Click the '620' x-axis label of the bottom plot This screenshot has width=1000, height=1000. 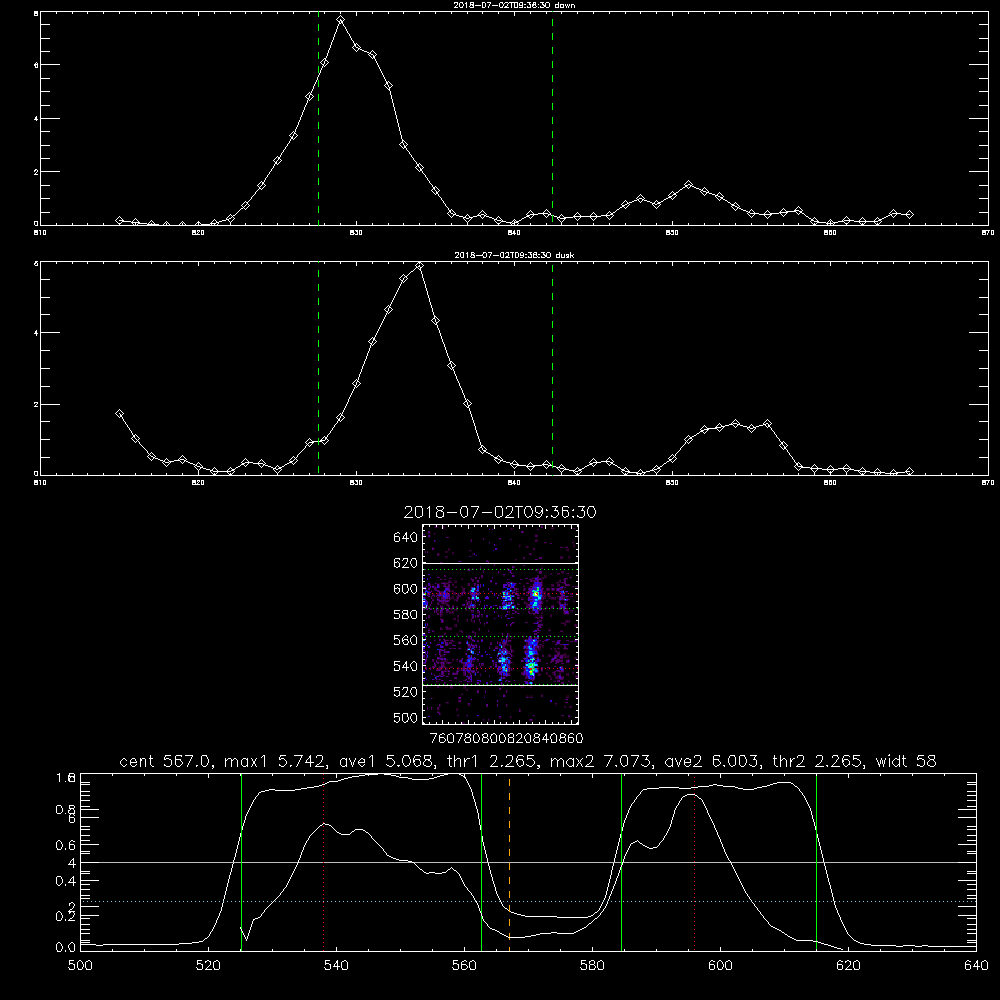point(848,966)
